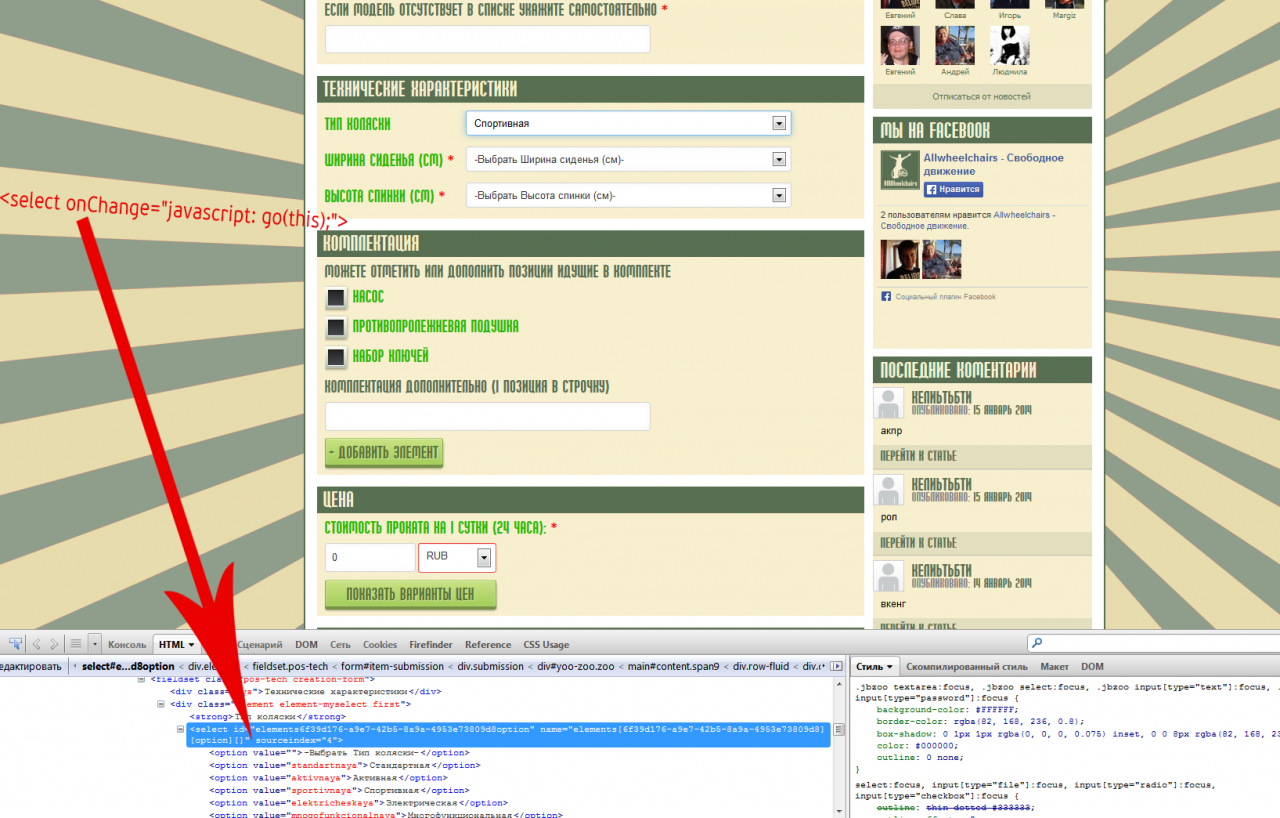Collapse the select element node in HTML tree
This screenshot has width=1280, height=818.
click(x=181, y=729)
